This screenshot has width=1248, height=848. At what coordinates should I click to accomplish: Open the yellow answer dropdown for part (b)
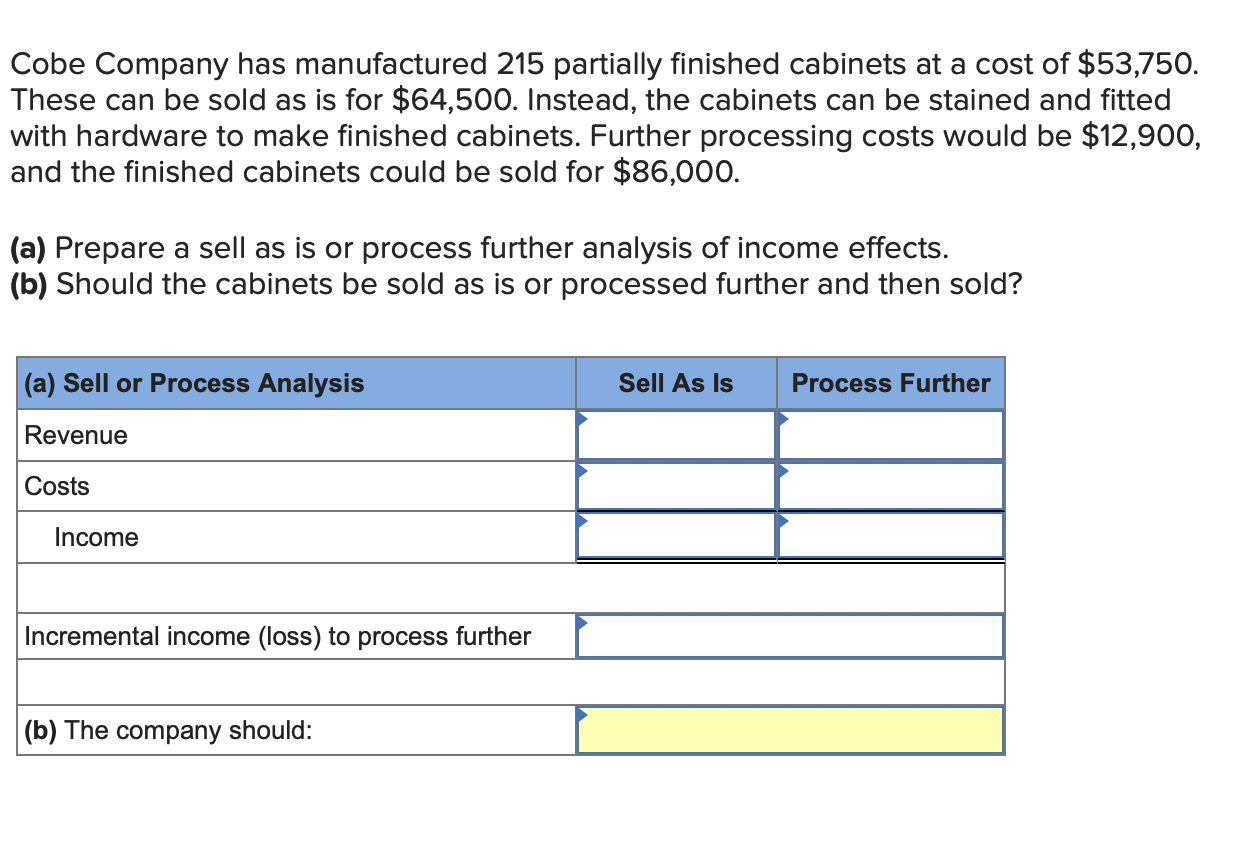790,730
